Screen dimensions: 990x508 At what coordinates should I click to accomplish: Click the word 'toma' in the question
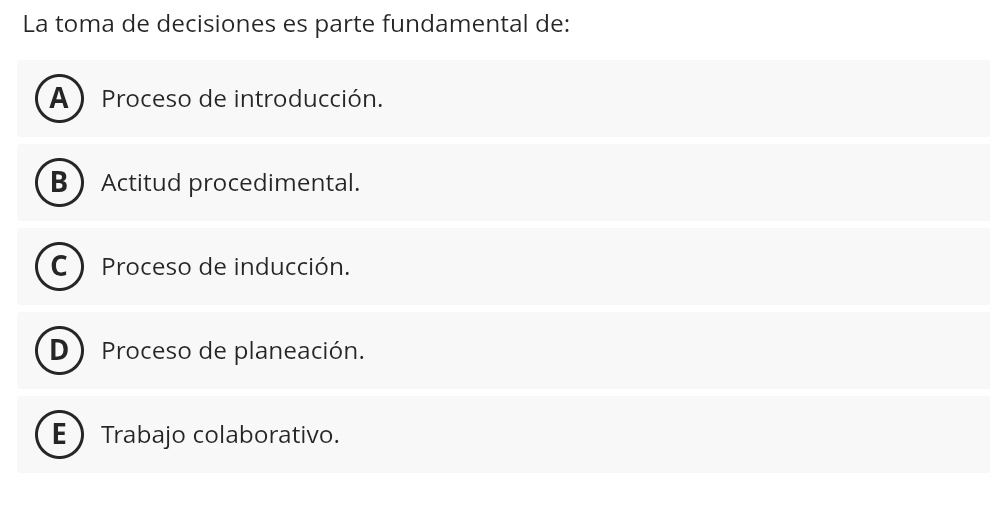click(x=85, y=24)
